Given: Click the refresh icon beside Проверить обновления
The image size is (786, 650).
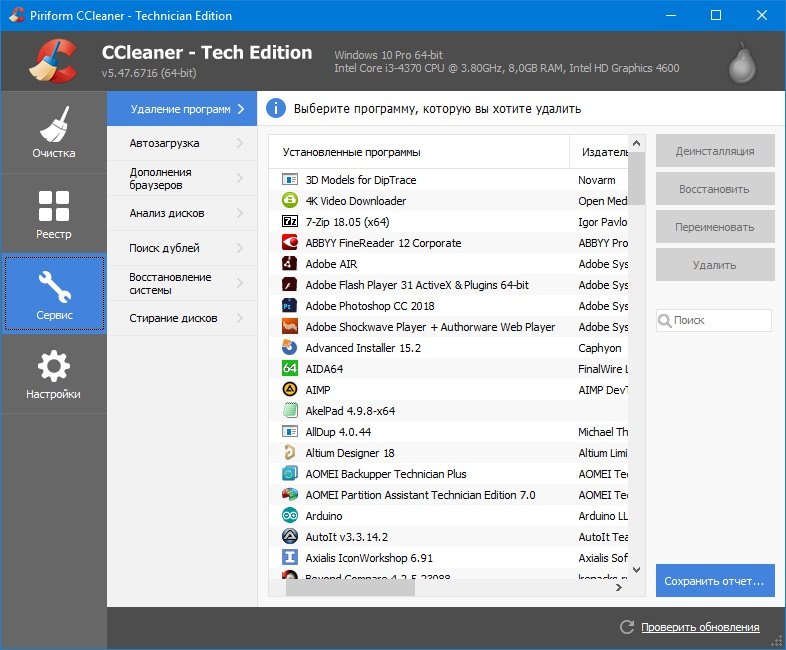Looking at the screenshot, I should 627,627.
